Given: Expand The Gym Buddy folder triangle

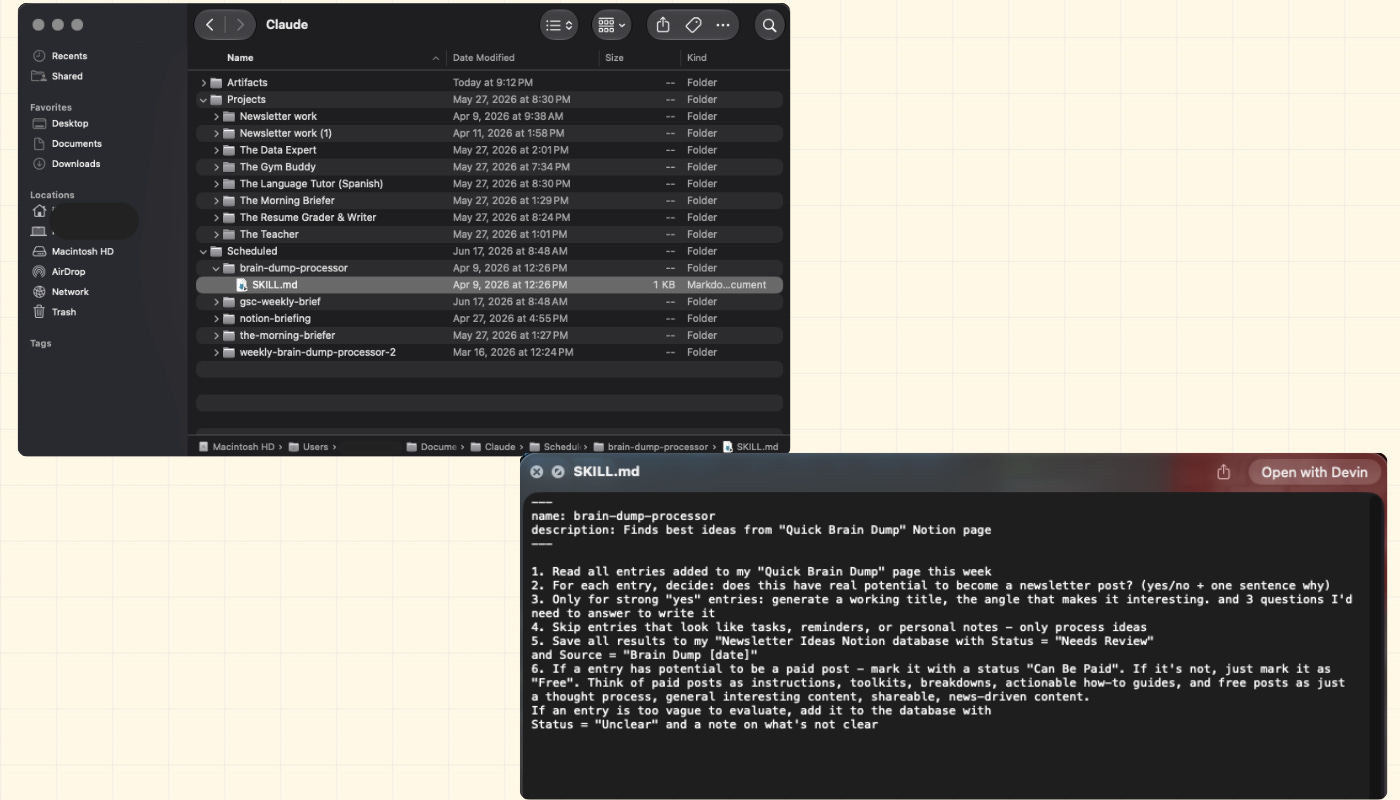Looking at the screenshot, I should click(217, 167).
